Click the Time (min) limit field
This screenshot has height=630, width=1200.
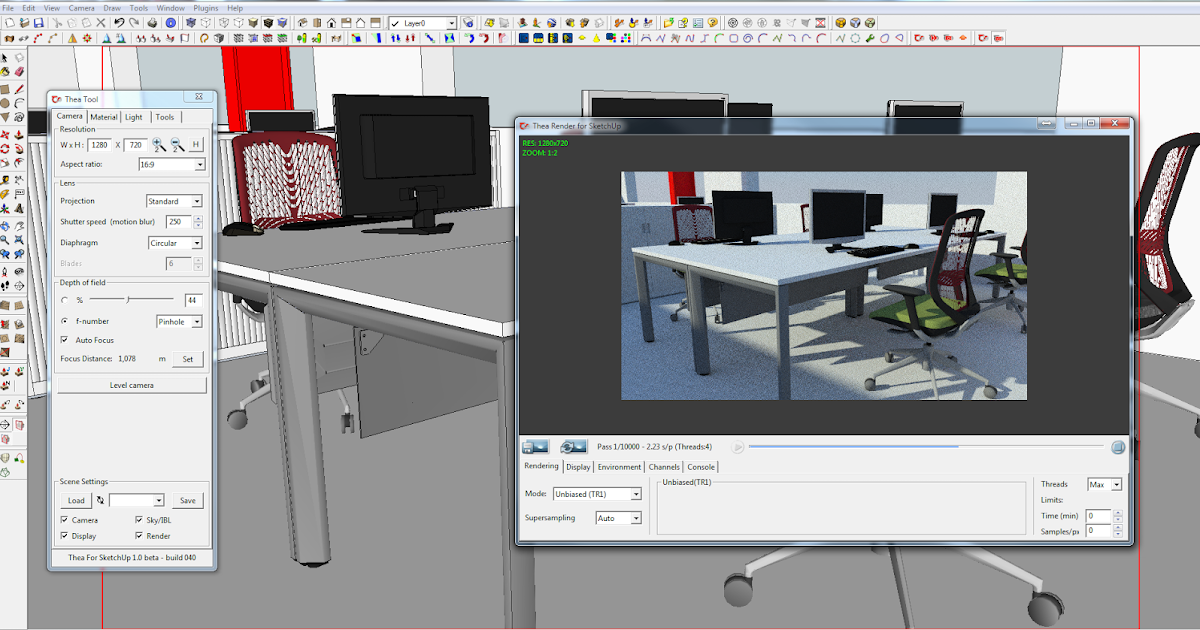tap(1099, 516)
